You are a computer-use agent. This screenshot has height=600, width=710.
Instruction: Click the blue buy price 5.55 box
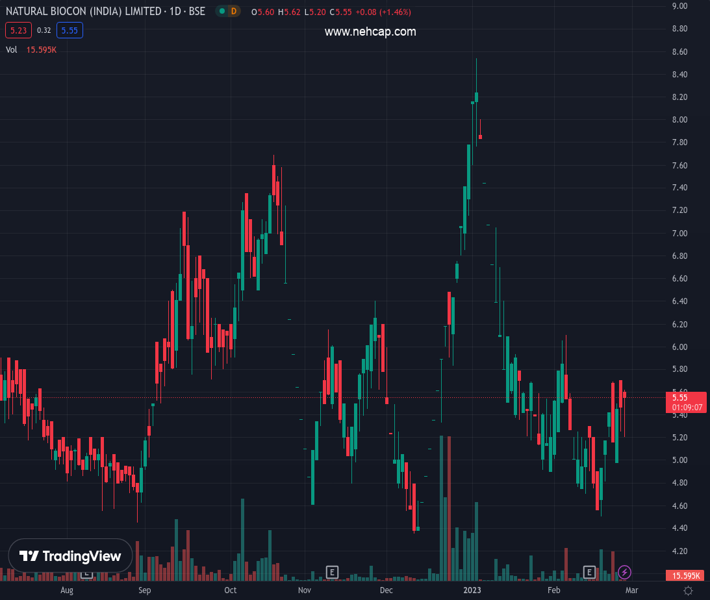[69, 30]
